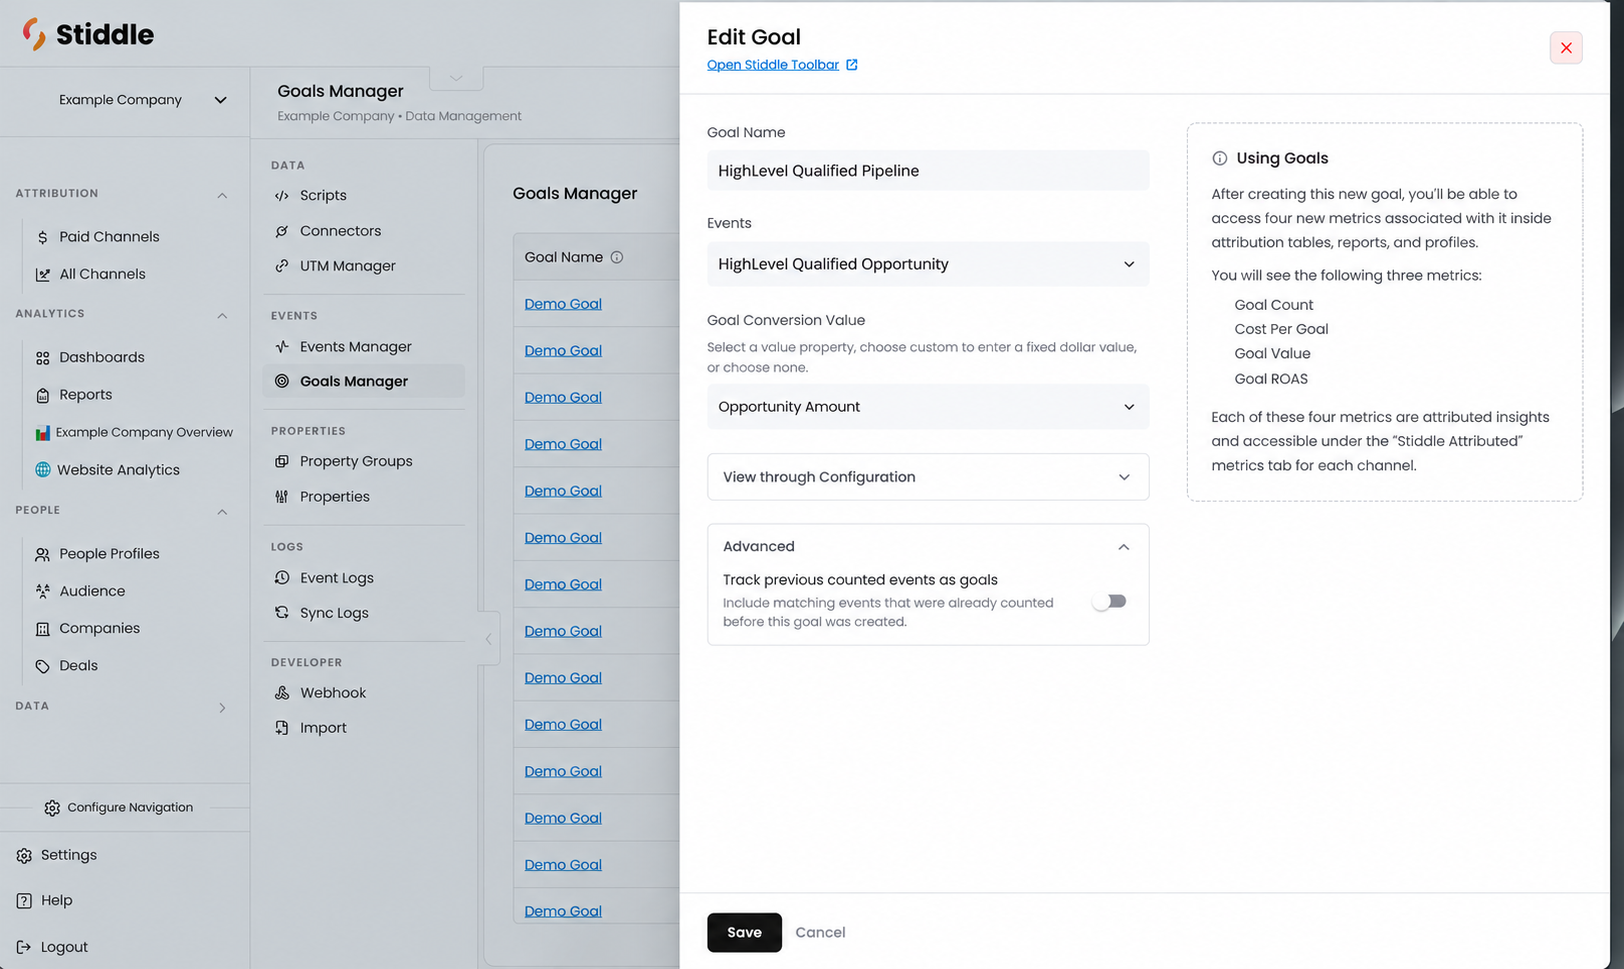The height and width of the screenshot is (969, 1624).
Task: Click the Events Manager pulse icon
Action: pyautogui.click(x=282, y=347)
